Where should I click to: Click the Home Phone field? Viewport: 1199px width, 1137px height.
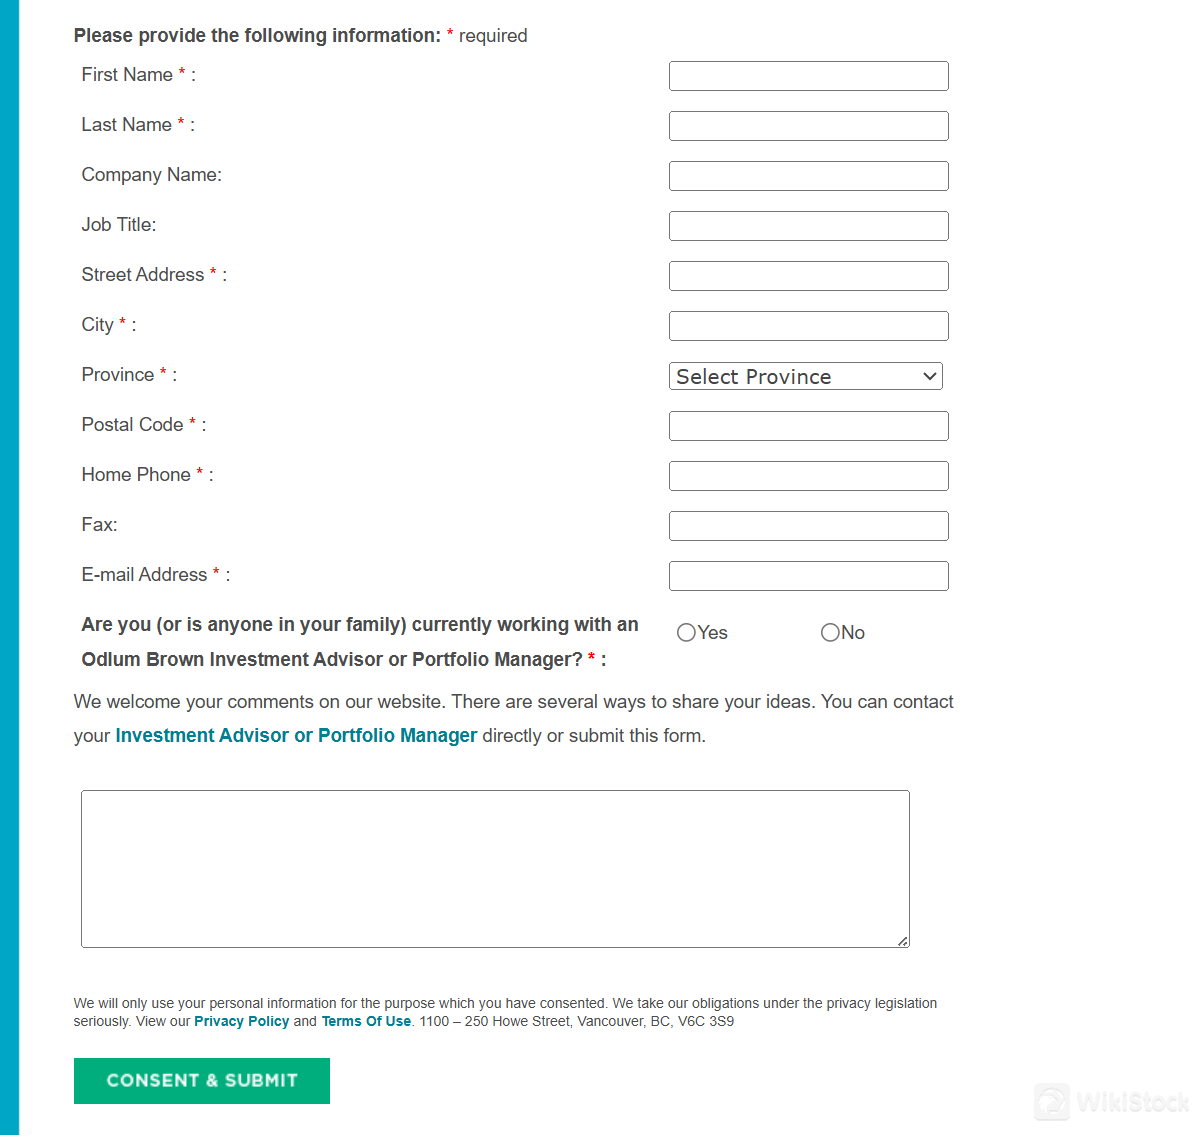(808, 476)
